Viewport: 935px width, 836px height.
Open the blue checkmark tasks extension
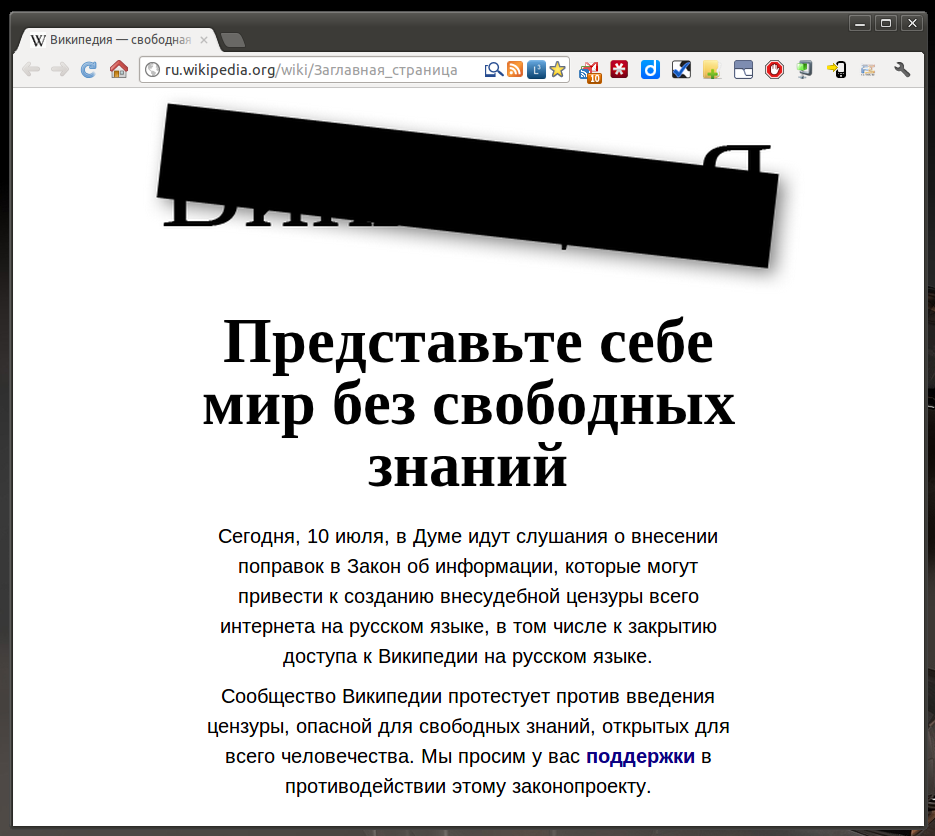pyautogui.click(x=681, y=70)
